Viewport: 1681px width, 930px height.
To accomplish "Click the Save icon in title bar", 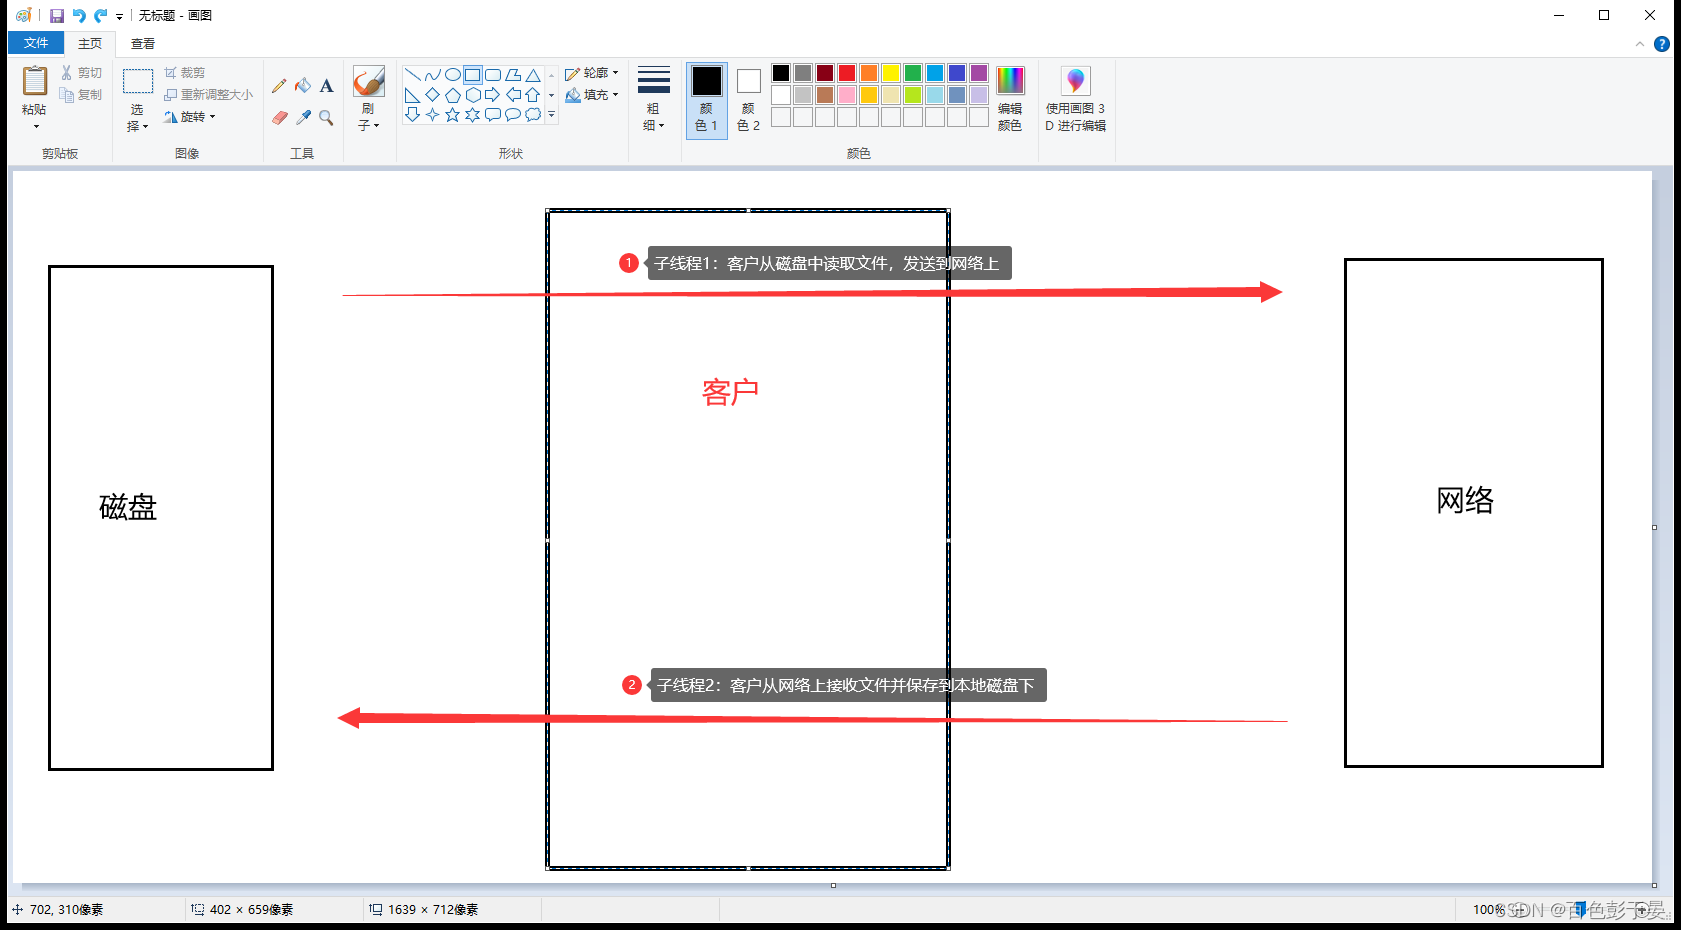I will pyautogui.click(x=57, y=16).
